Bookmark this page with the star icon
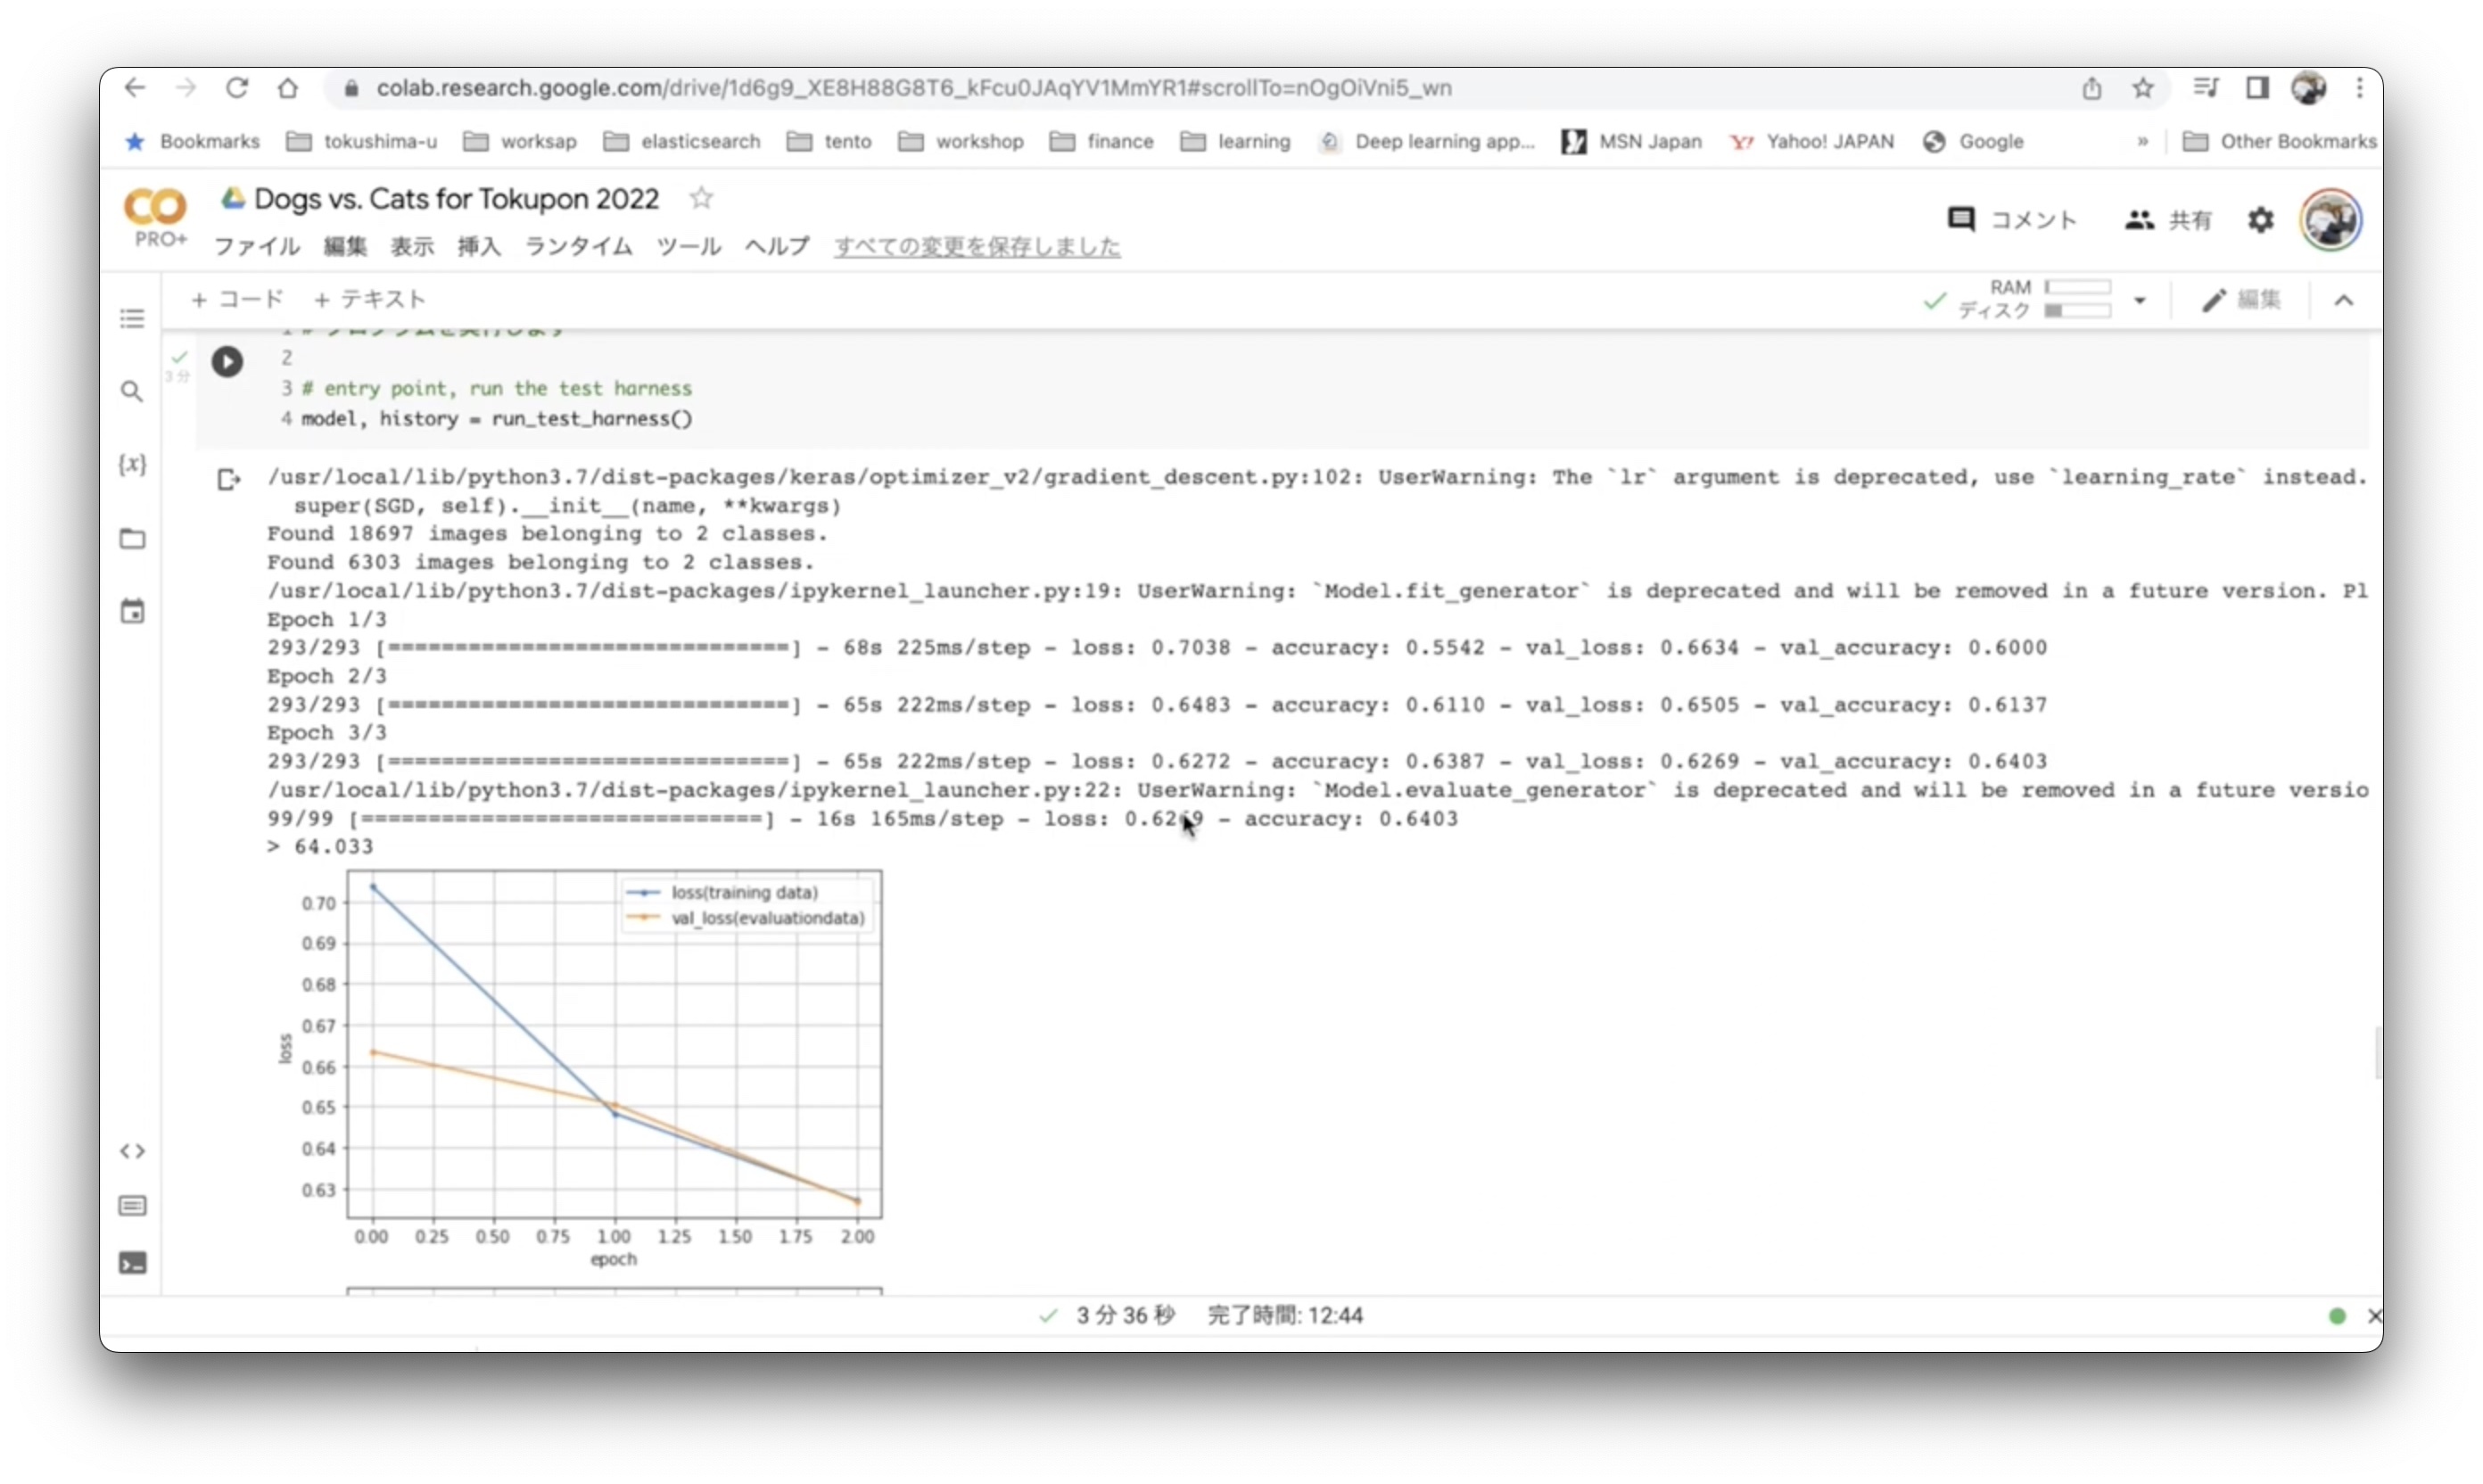The image size is (2483, 1484). click(2143, 88)
